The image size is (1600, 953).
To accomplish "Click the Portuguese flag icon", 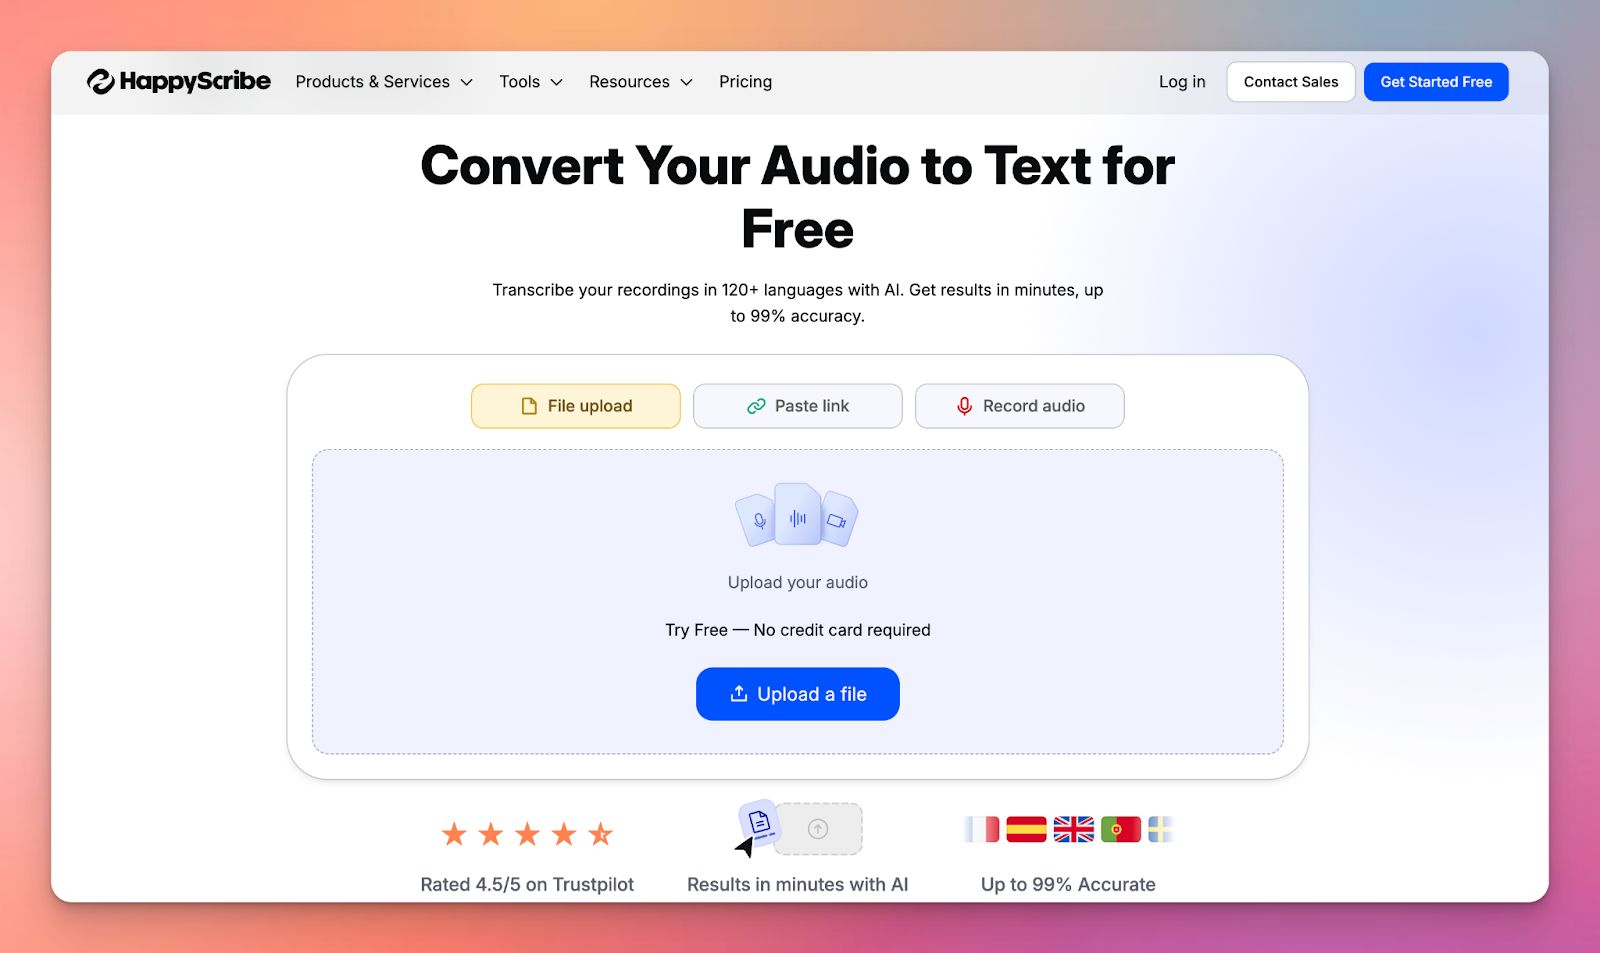I will [x=1121, y=829].
